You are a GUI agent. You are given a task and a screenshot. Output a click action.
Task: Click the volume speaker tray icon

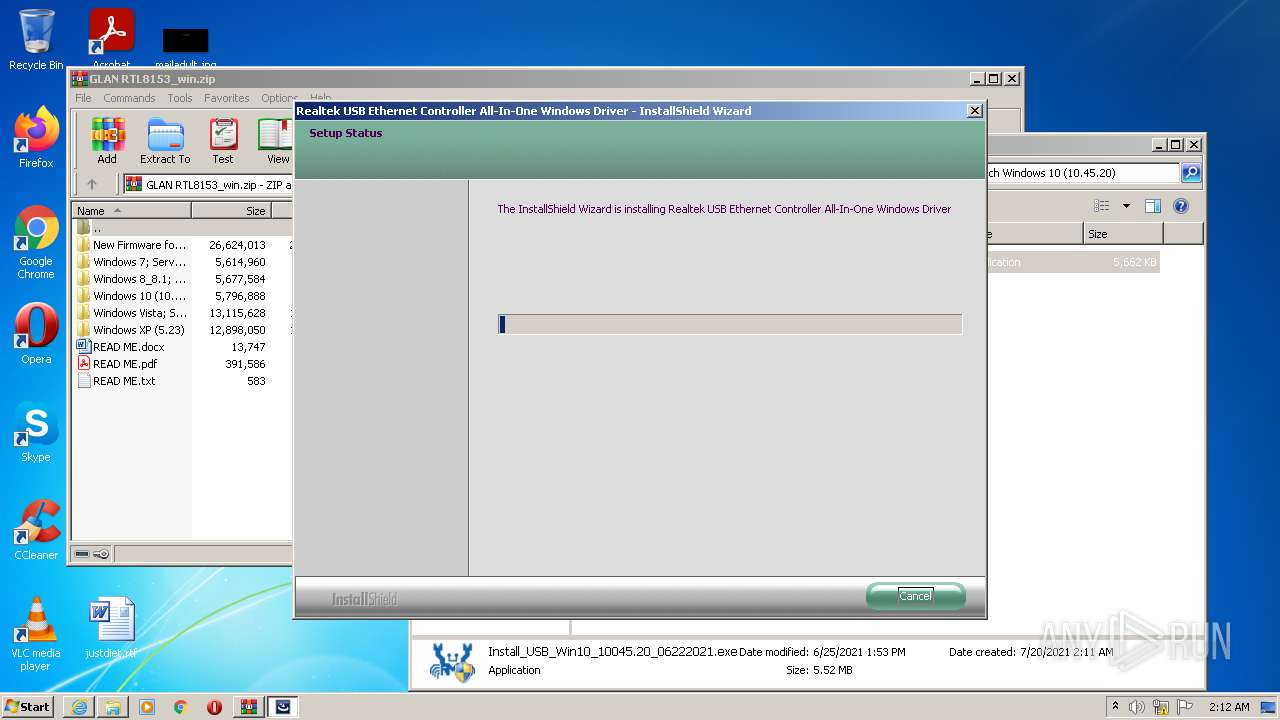click(x=1137, y=707)
